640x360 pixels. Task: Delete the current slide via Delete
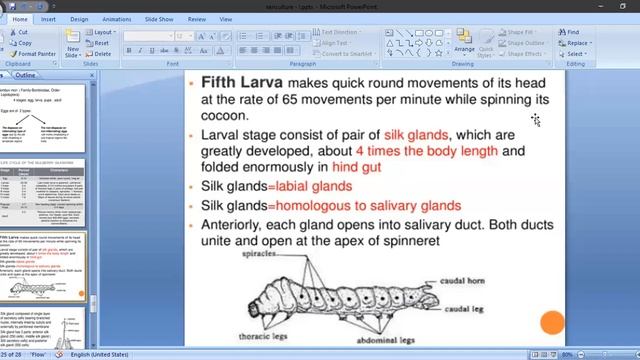98,54
